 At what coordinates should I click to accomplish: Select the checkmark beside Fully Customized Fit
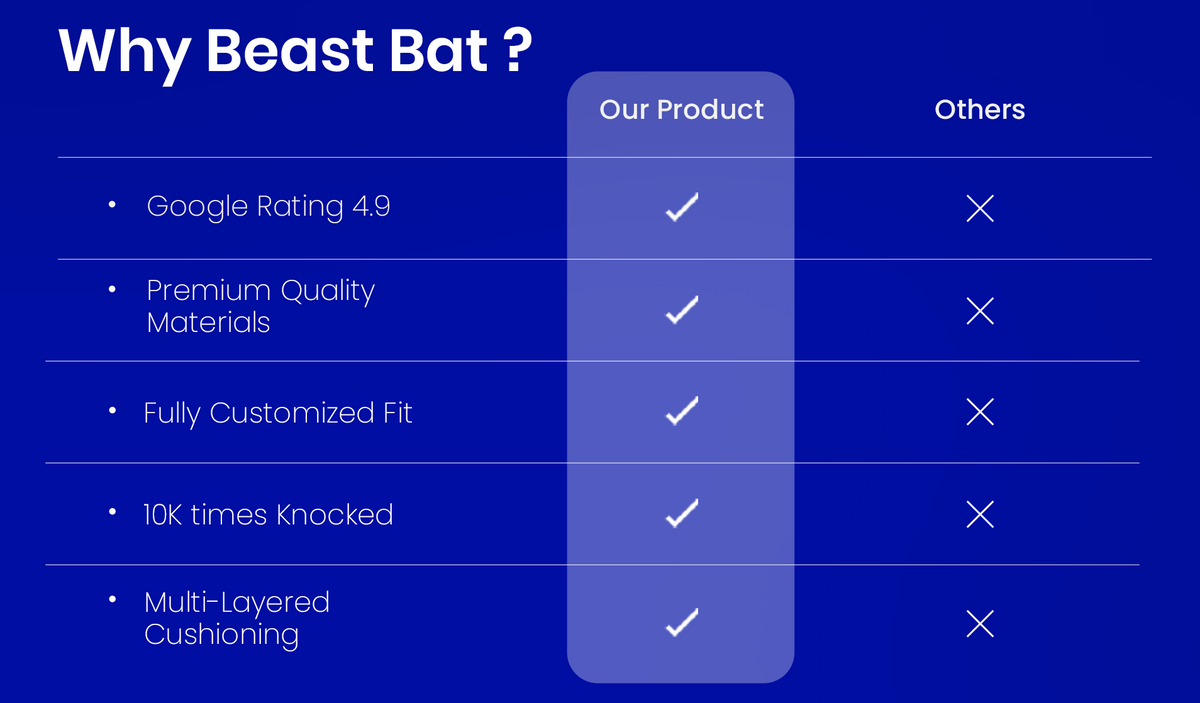coord(681,411)
